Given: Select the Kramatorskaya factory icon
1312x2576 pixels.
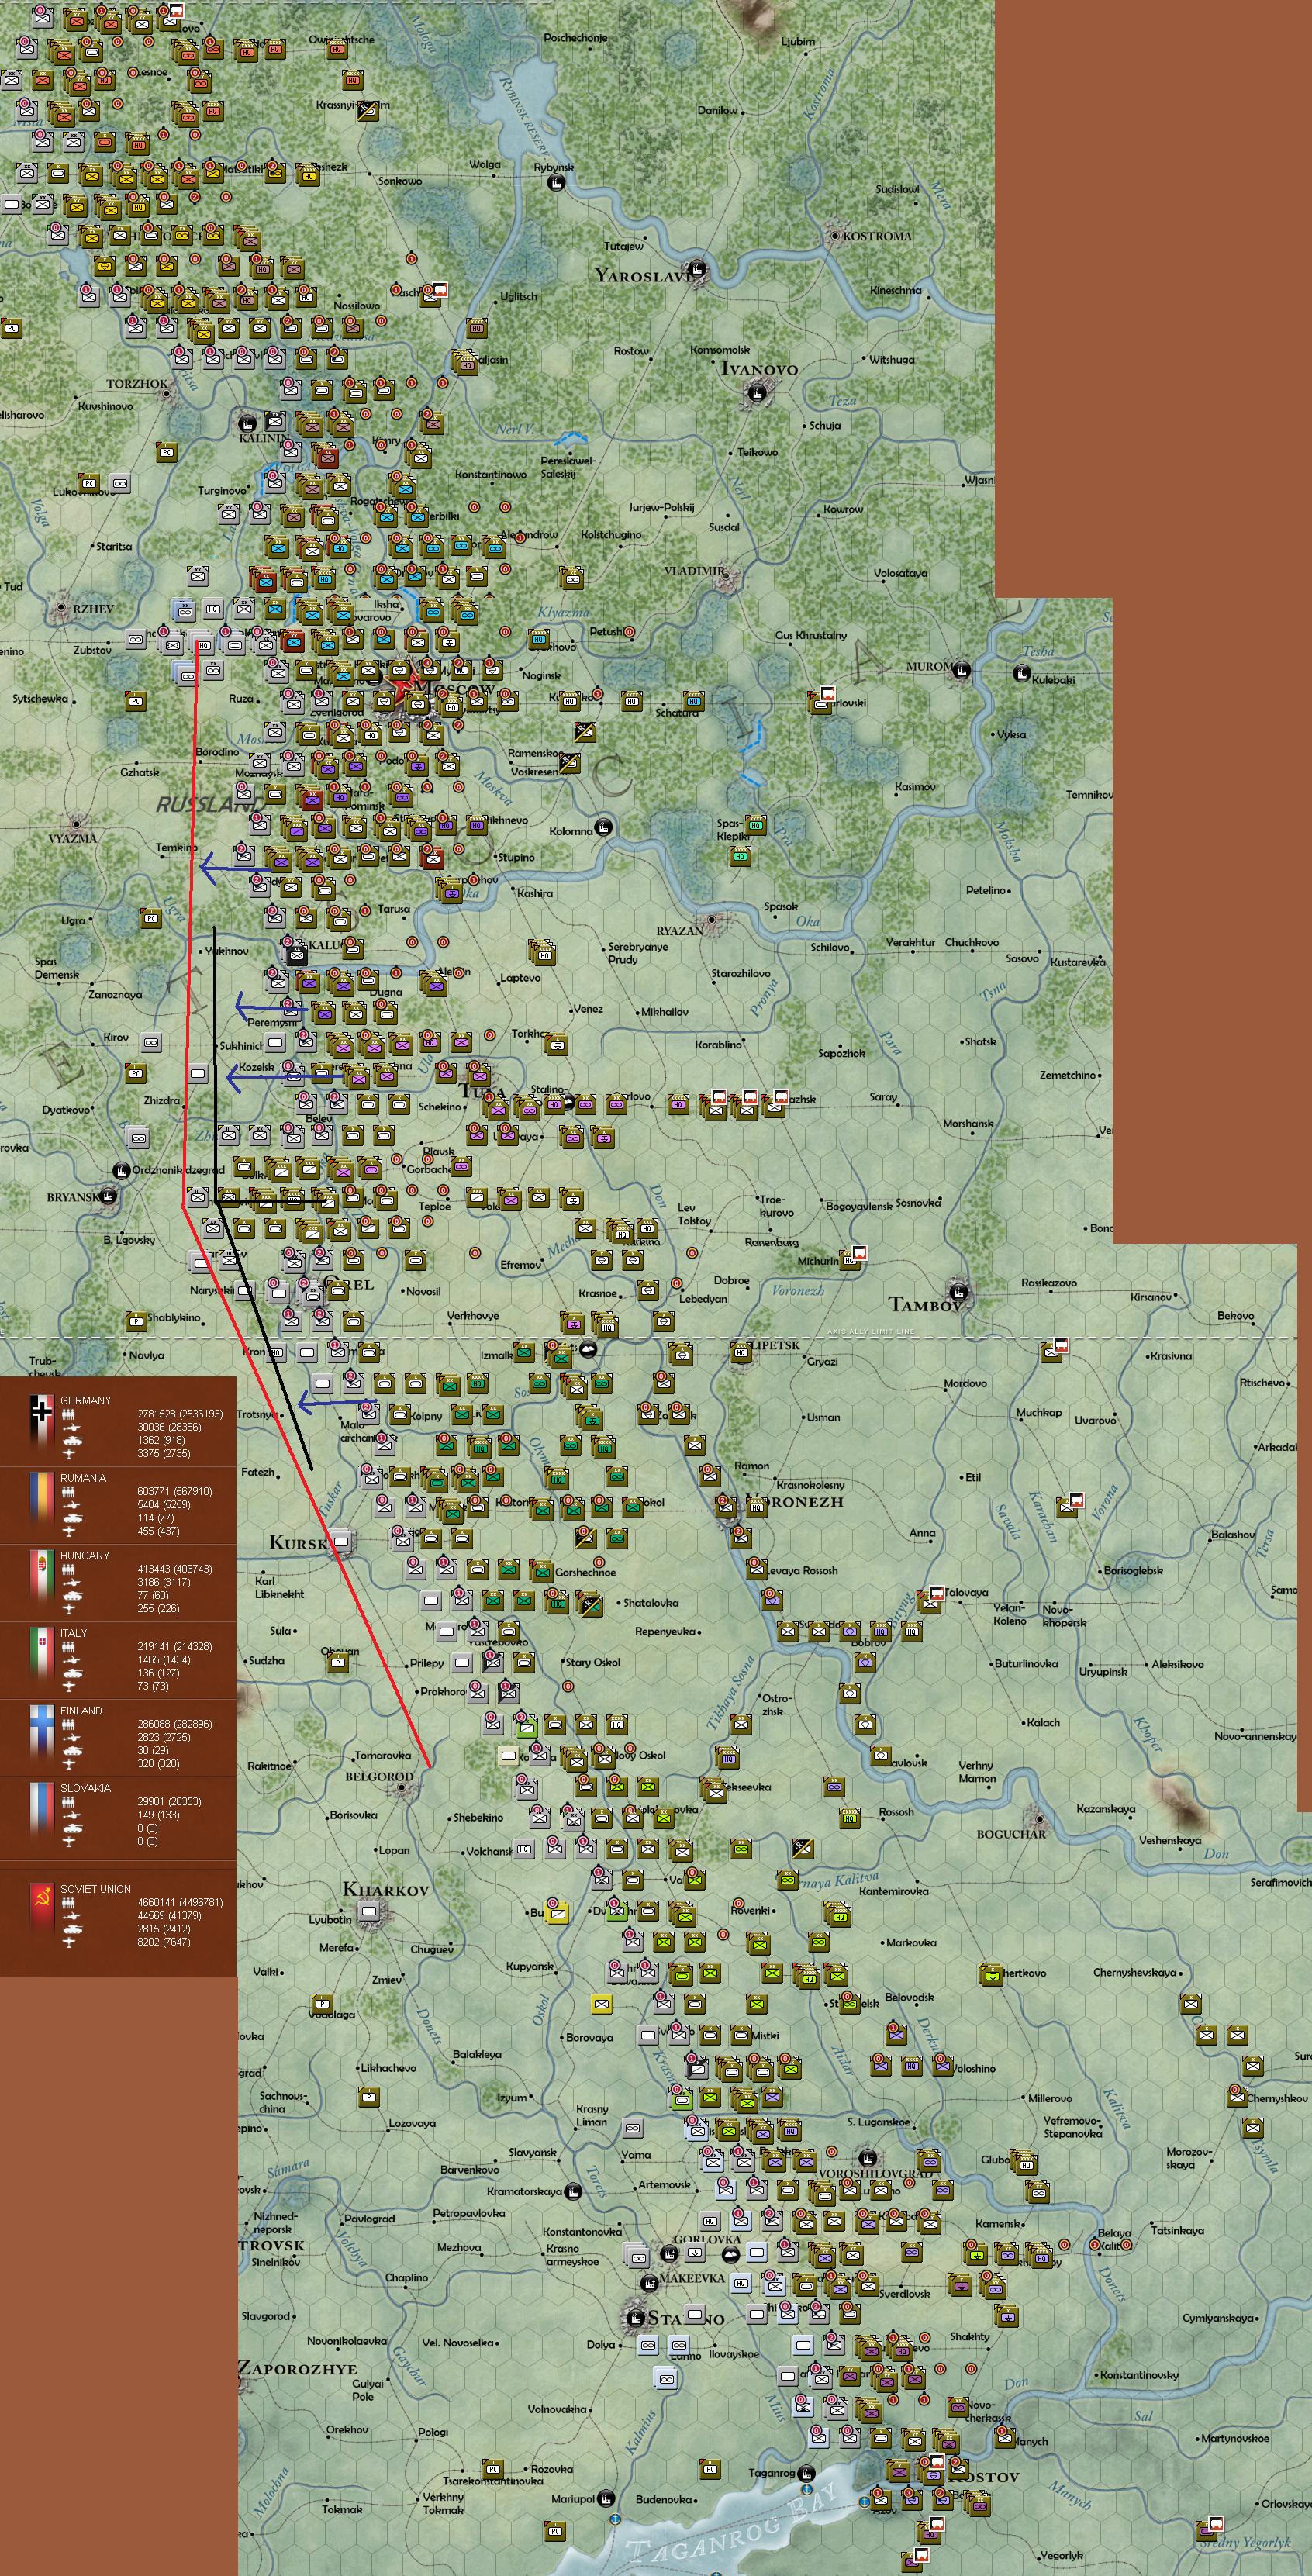Looking at the screenshot, I should click(572, 2191).
